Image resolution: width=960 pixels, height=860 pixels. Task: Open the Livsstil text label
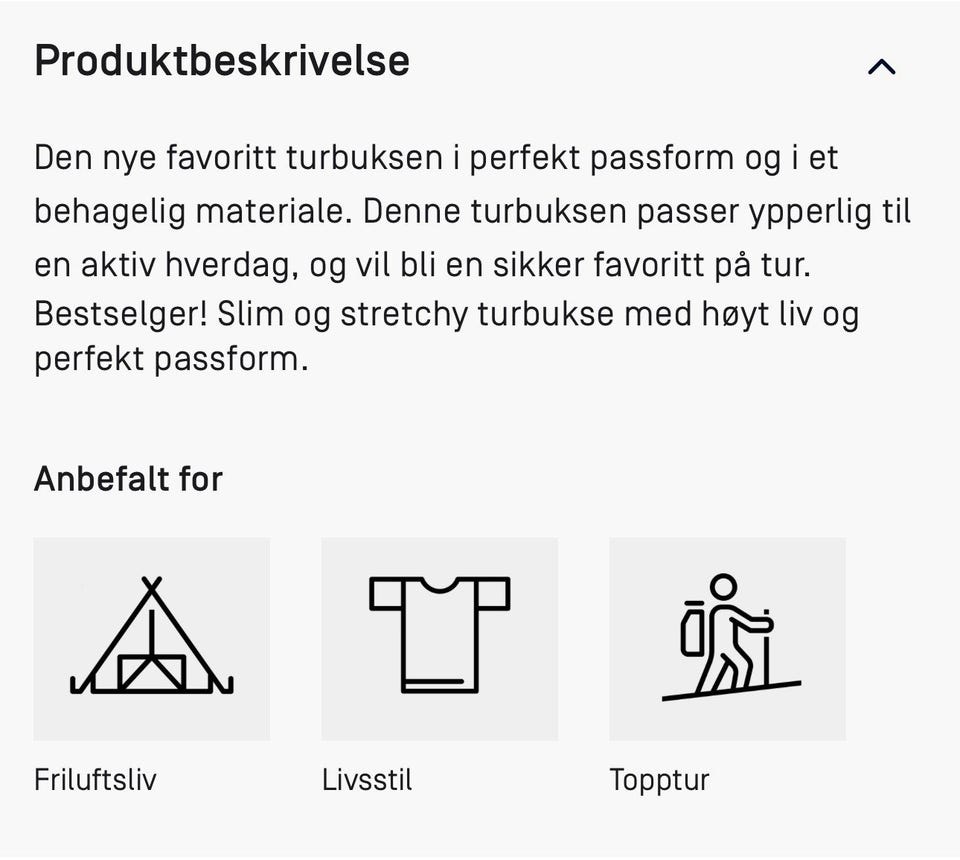point(367,780)
